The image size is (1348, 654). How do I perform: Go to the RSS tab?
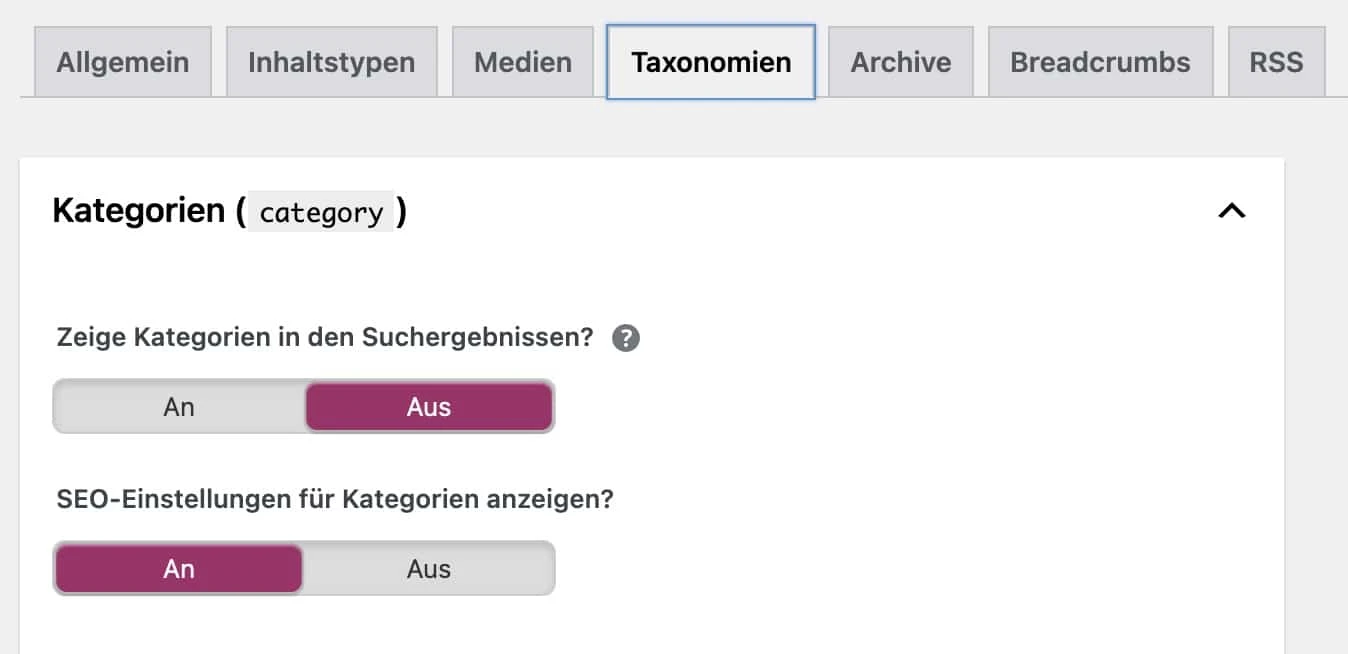coord(1277,61)
